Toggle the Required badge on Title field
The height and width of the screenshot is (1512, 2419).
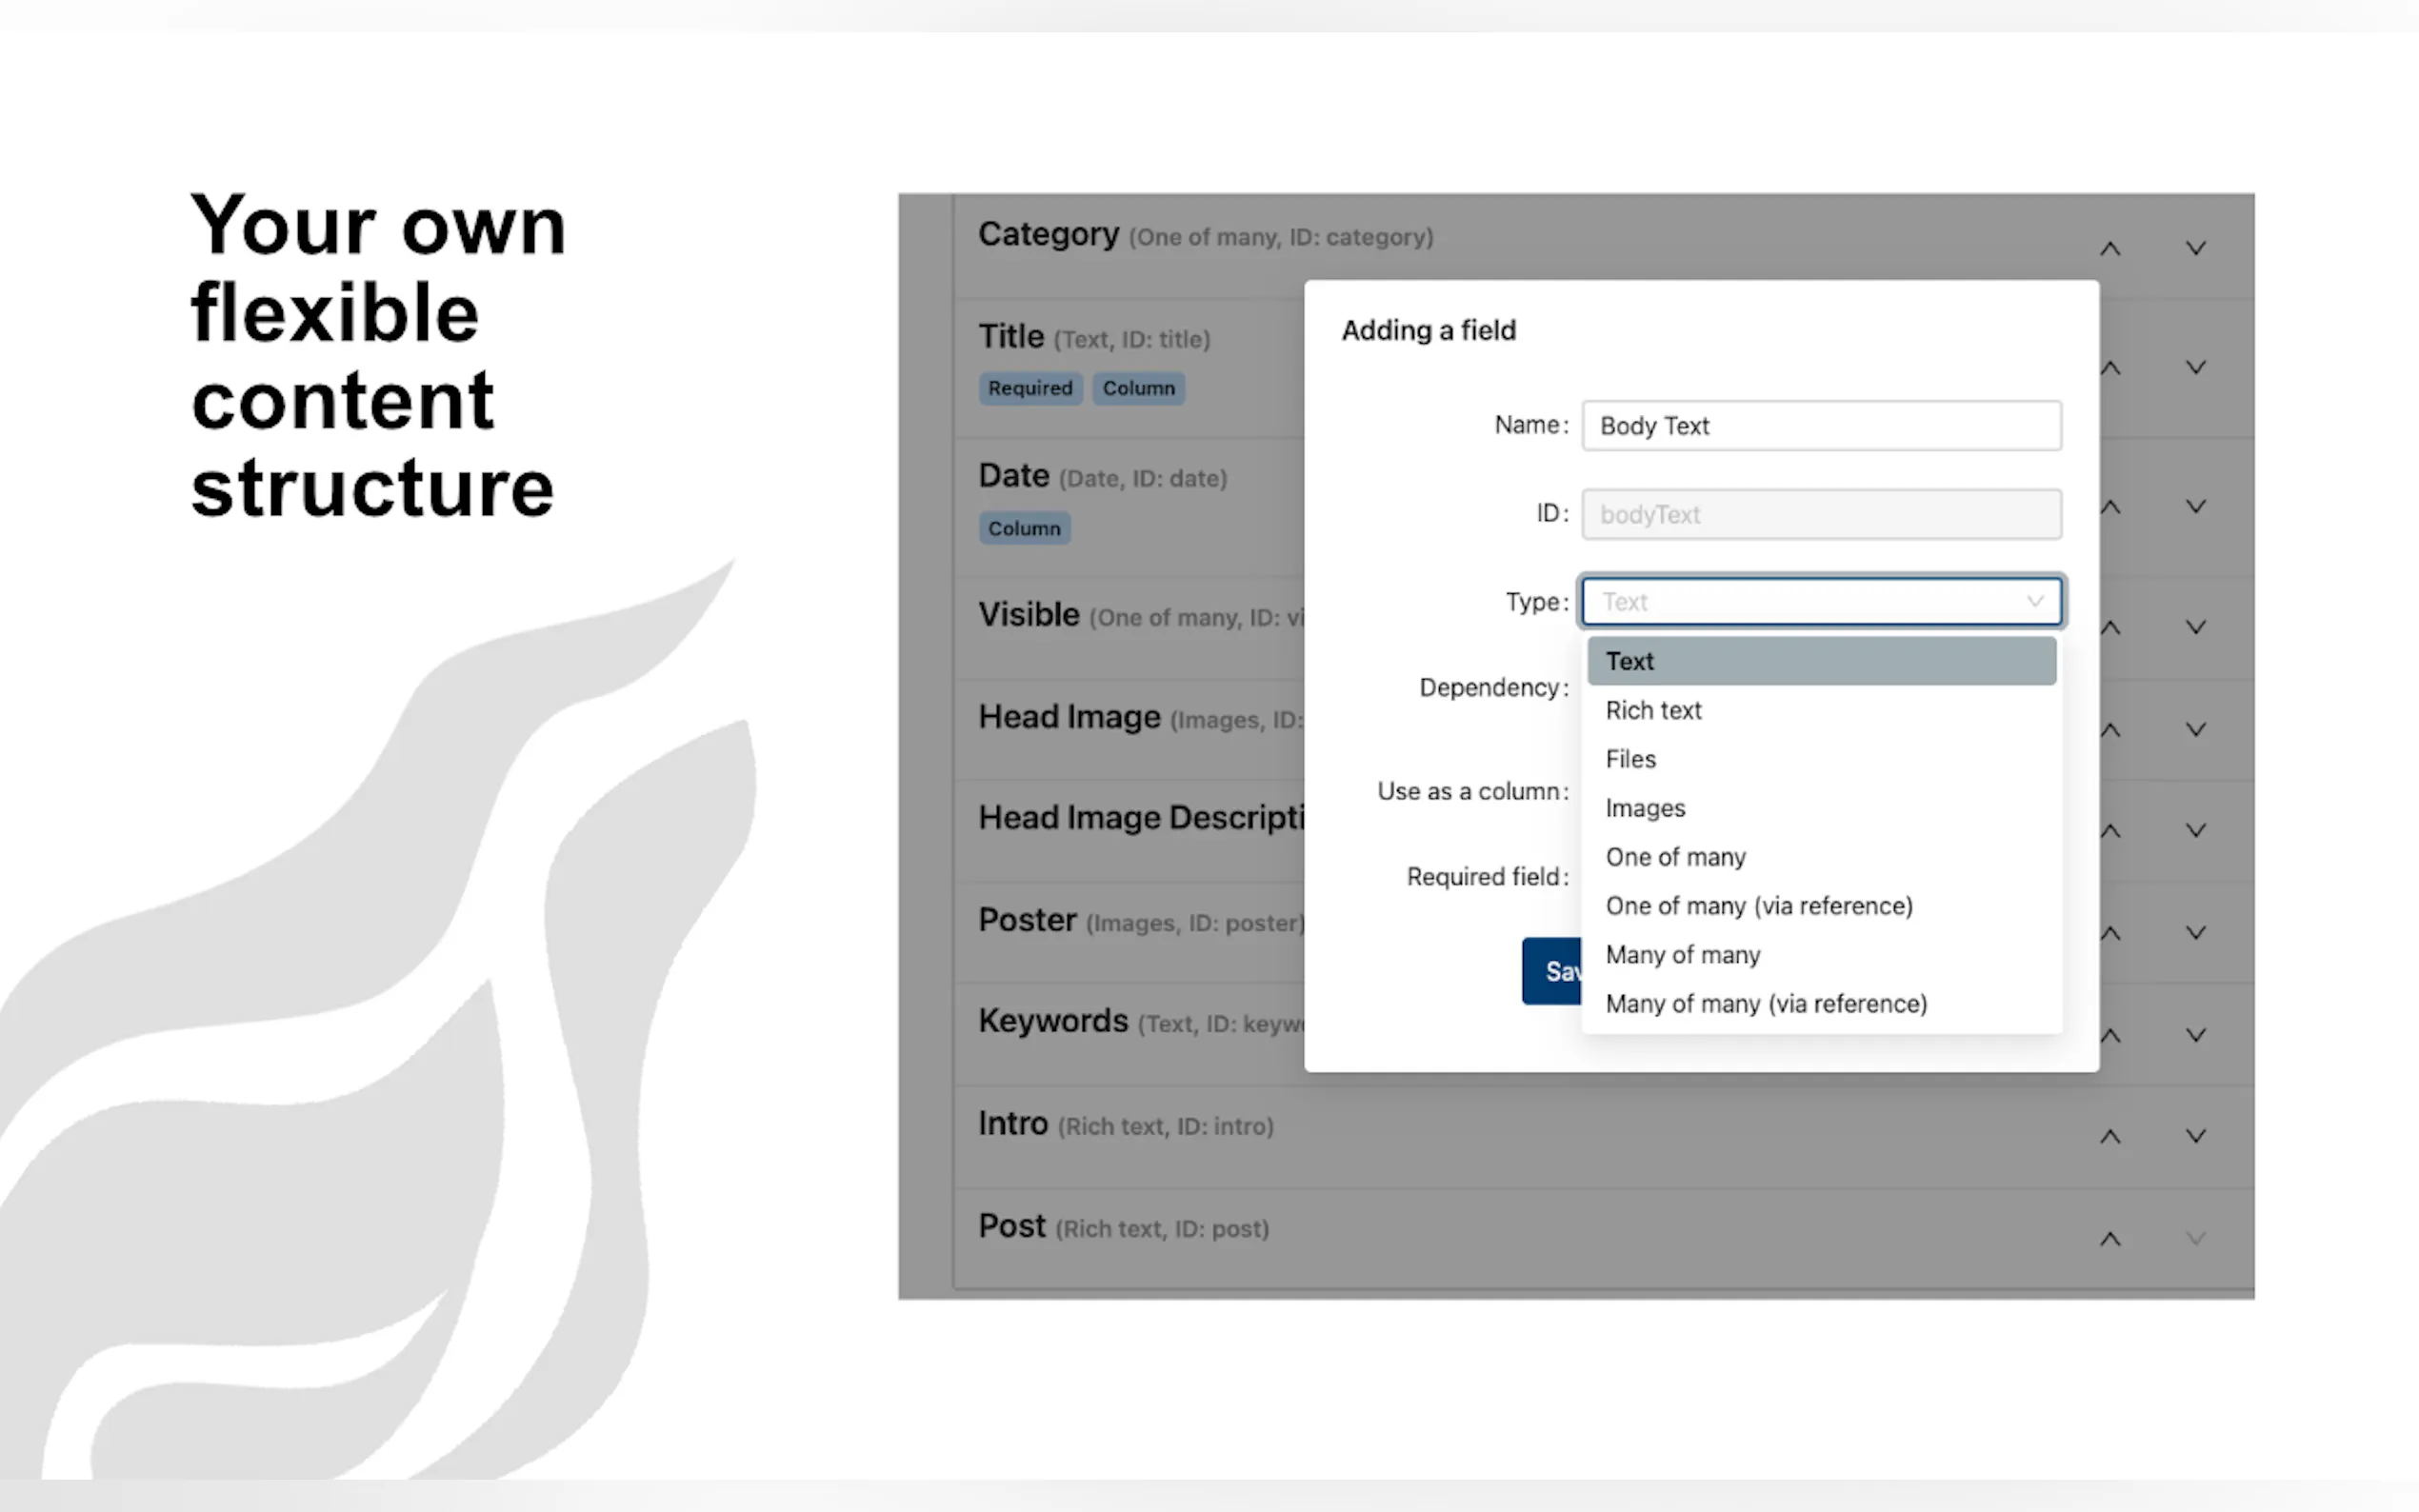point(1030,388)
